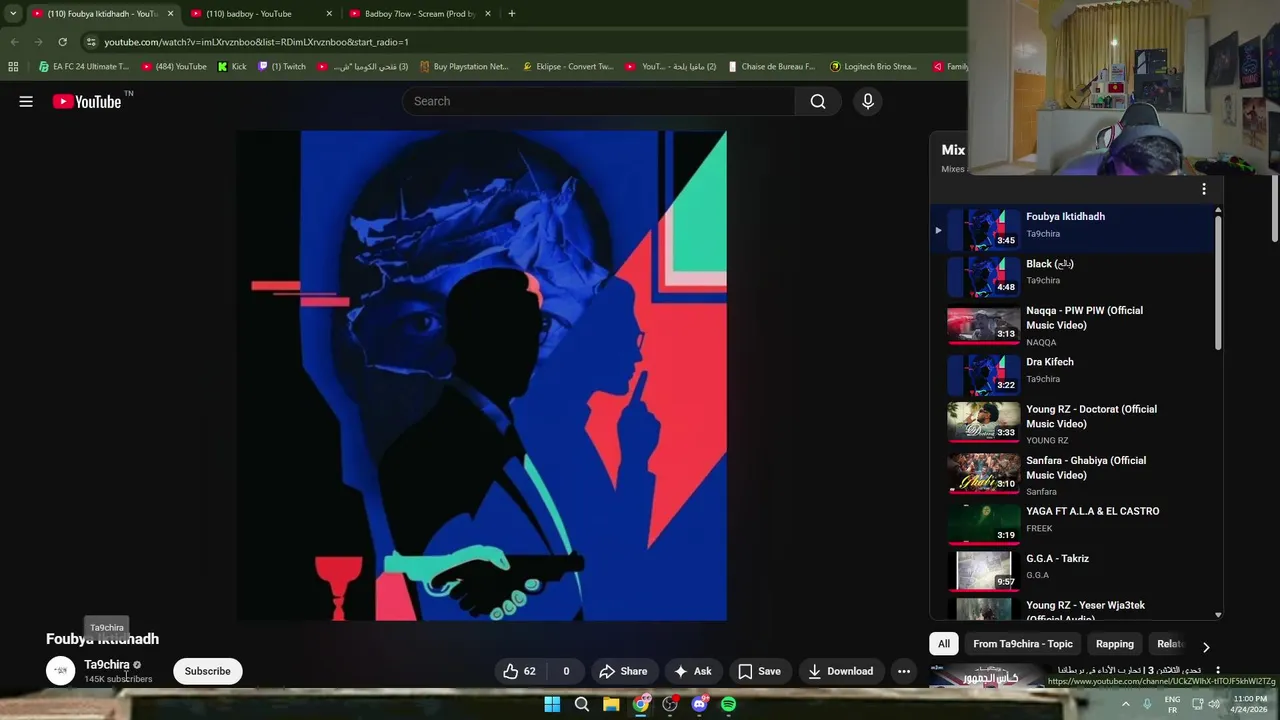Subscribe to the Ta9chira channel
The width and height of the screenshot is (1280, 720).
207,671
